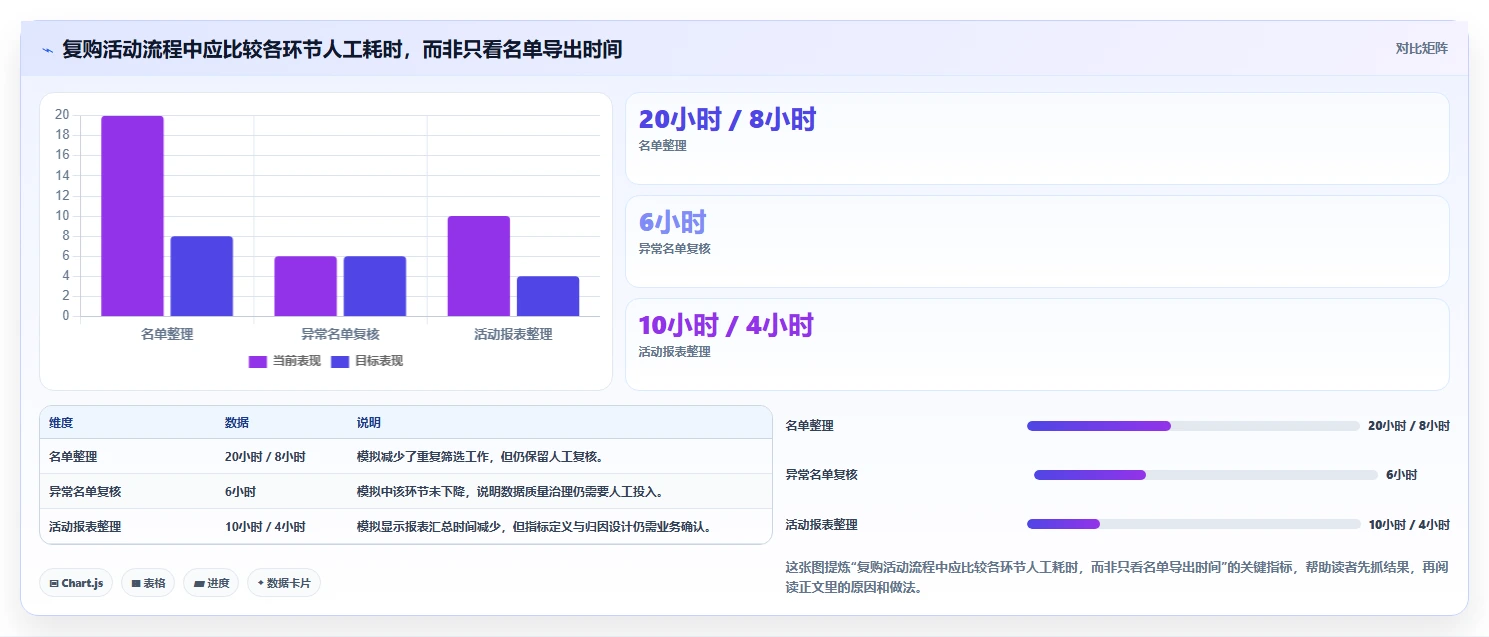Click table cell 20小时 / 8小时
The image size is (1489, 637).
pos(265,457)
